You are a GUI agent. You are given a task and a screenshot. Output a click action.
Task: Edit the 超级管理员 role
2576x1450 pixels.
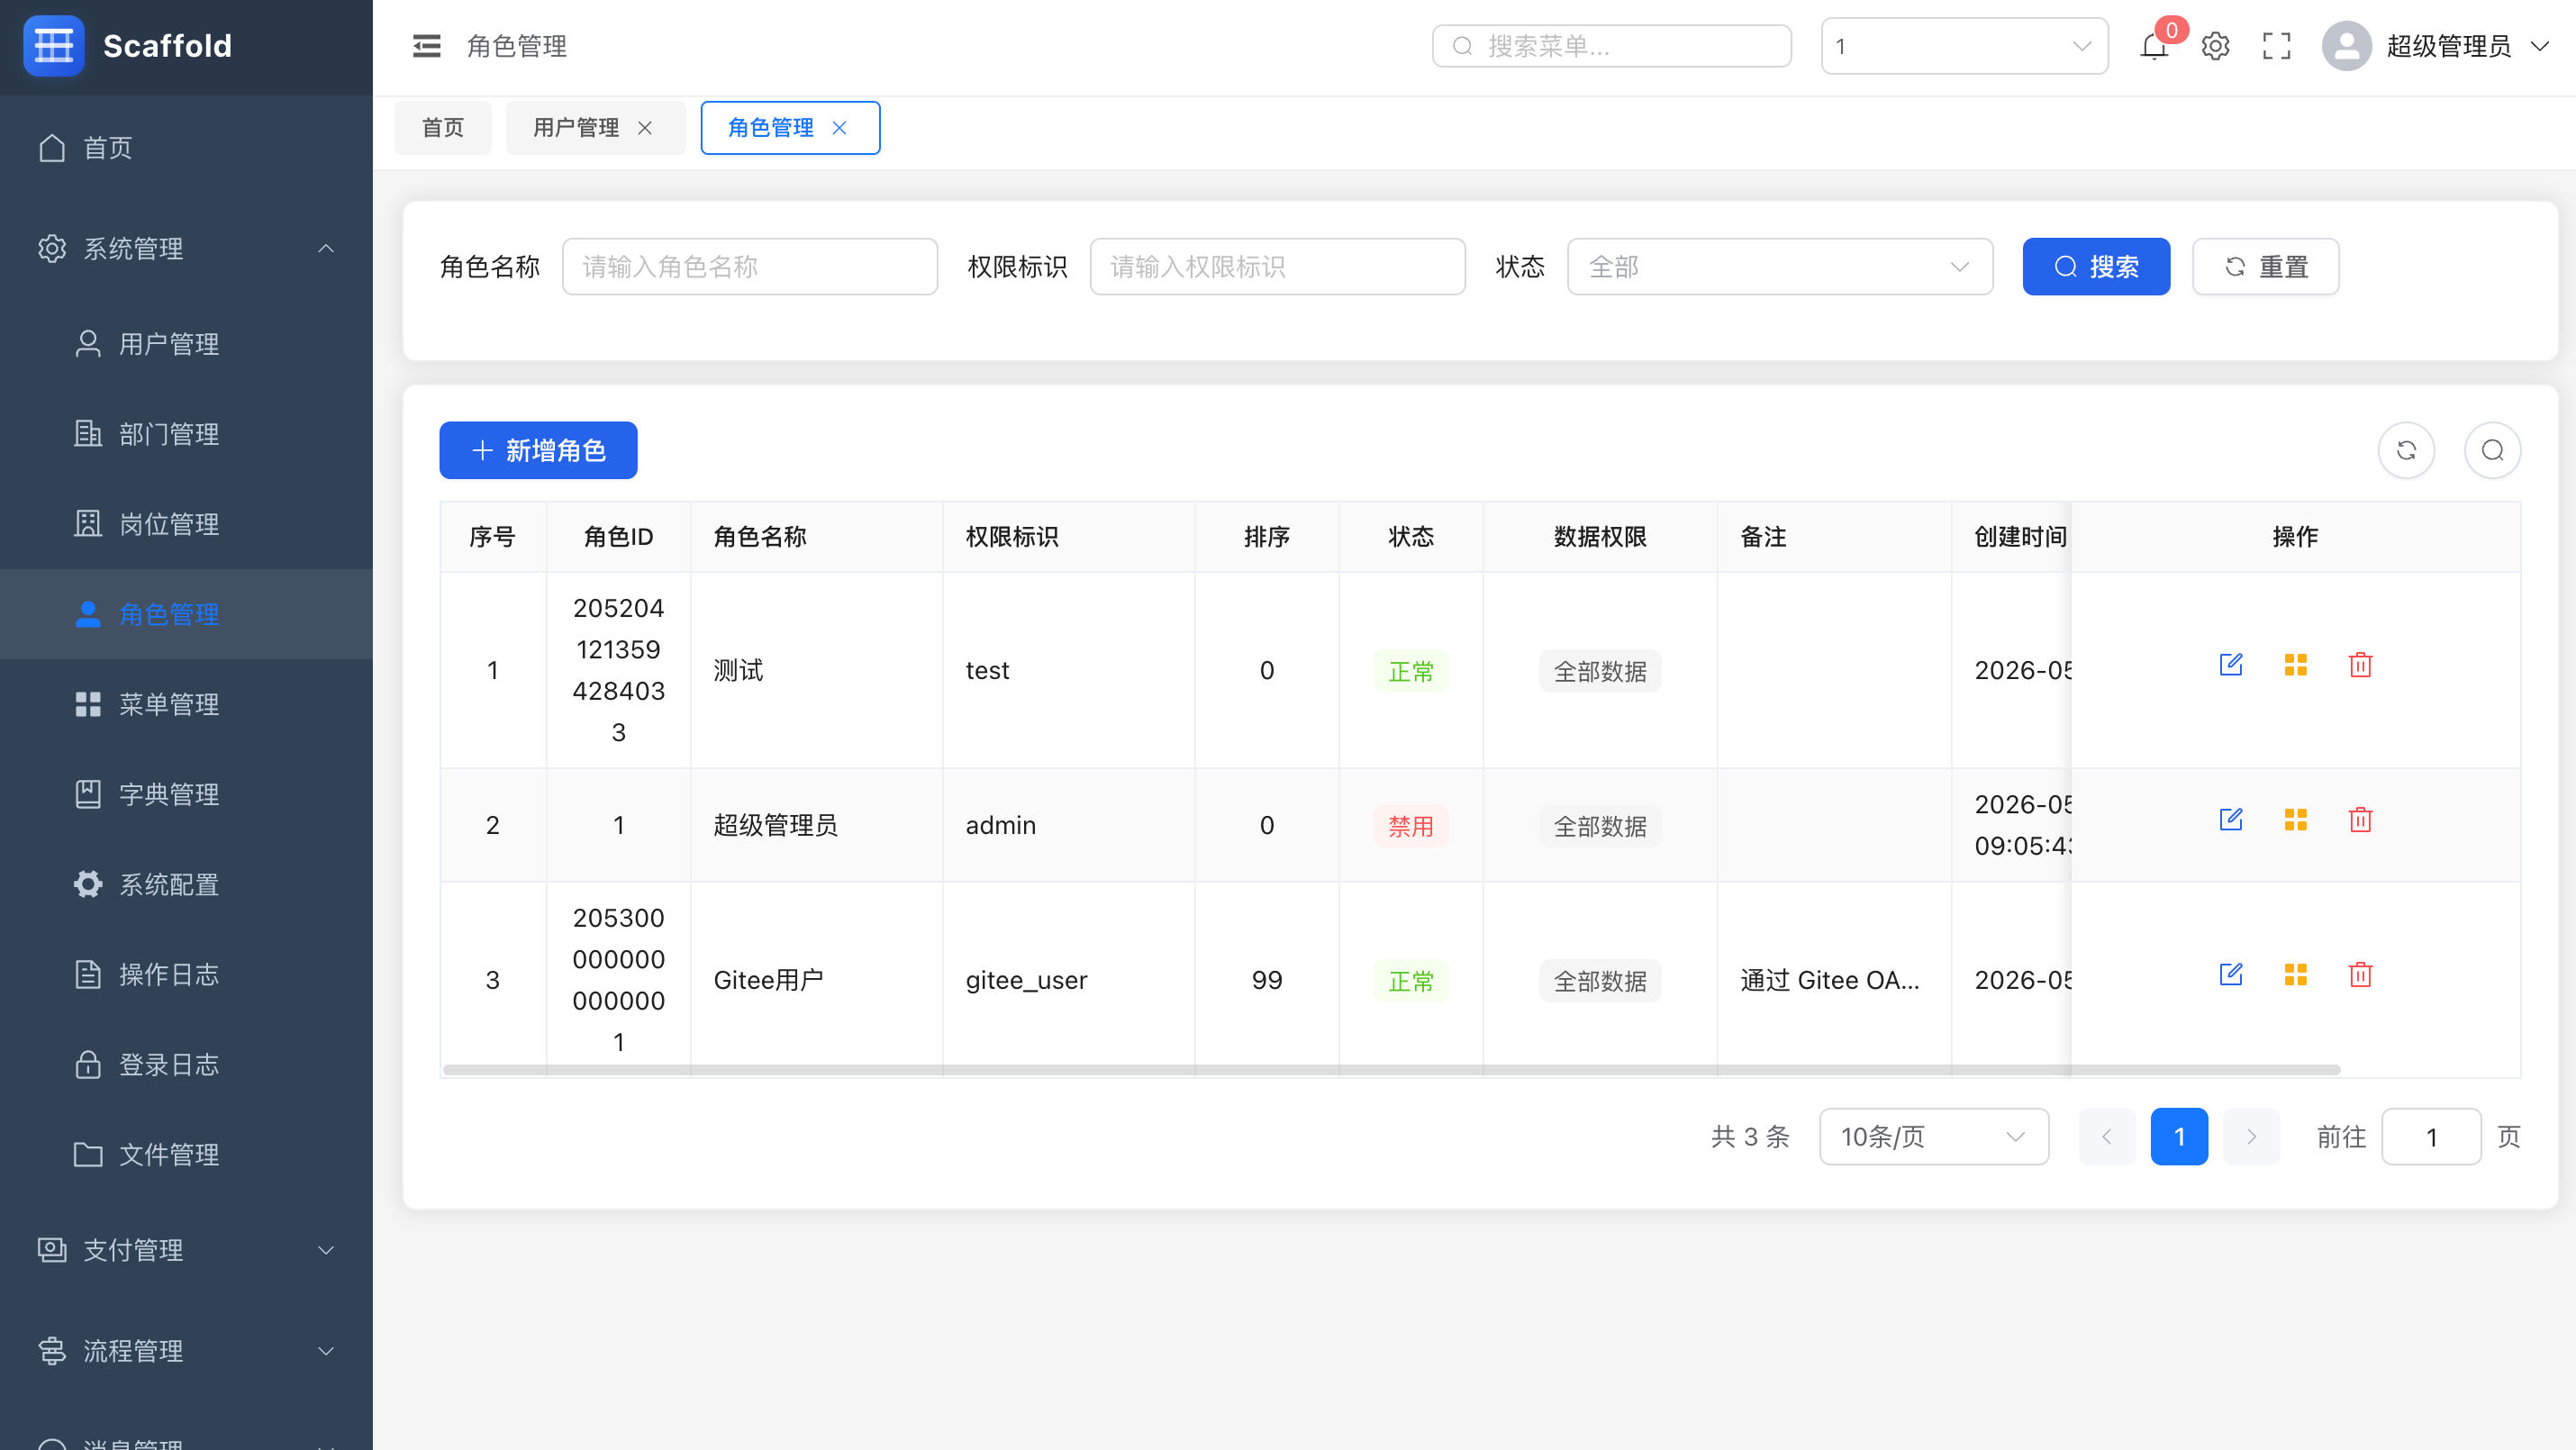pos(2231,820)
